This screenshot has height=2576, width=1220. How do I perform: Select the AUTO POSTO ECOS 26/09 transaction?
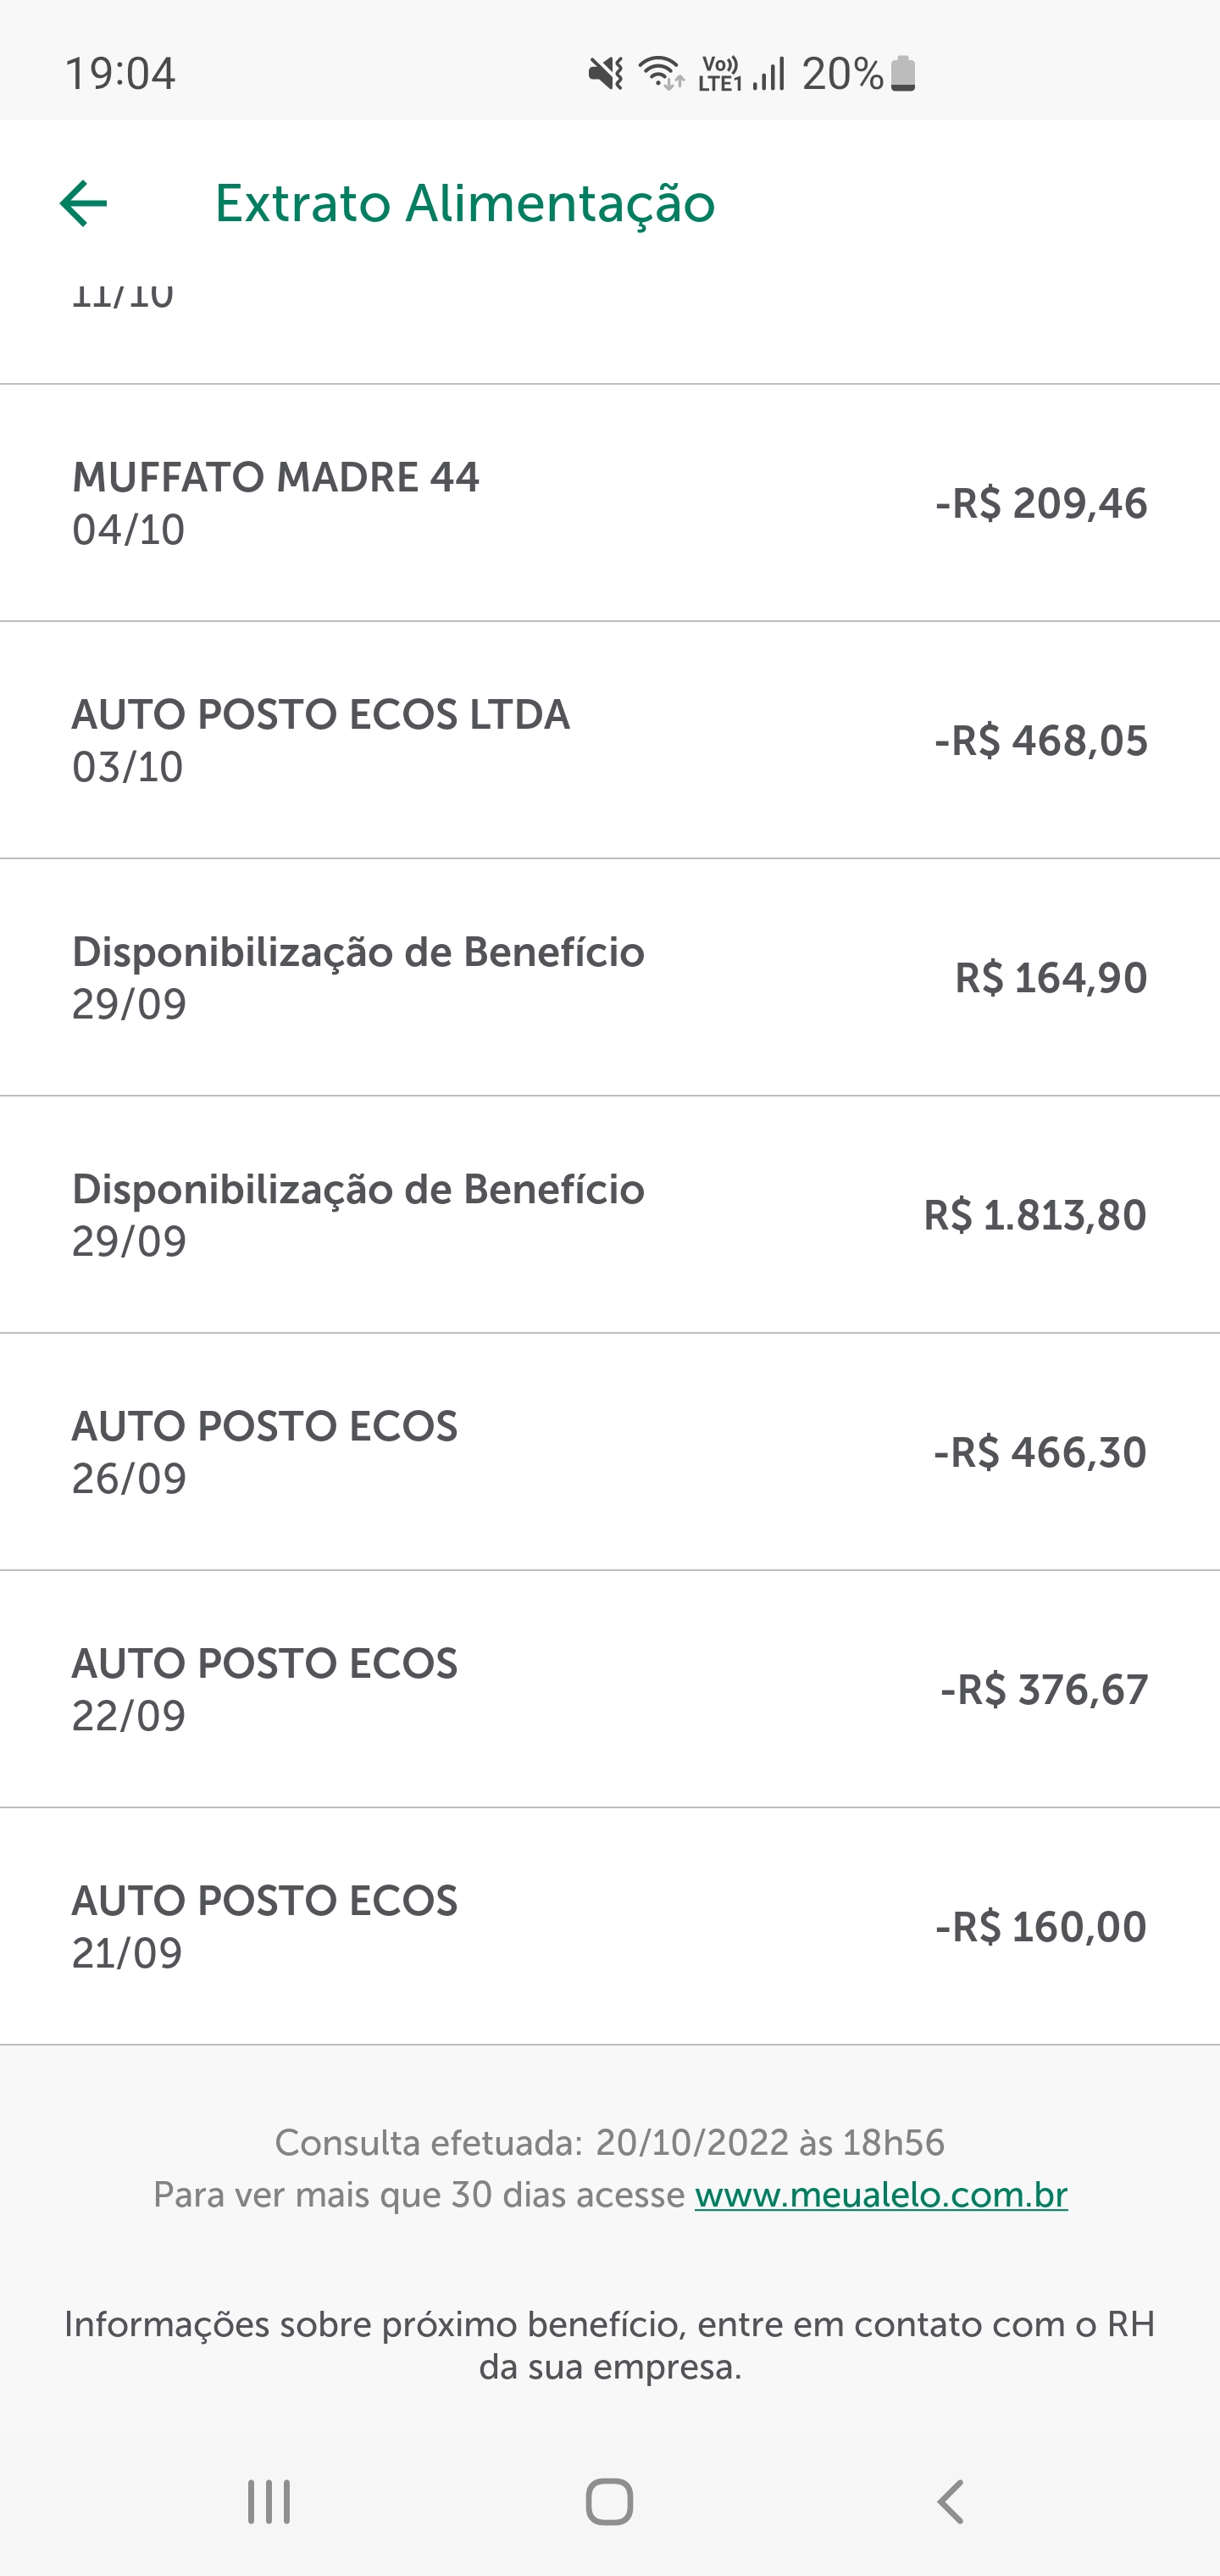pyautogui.click(x=609, y=1451)
